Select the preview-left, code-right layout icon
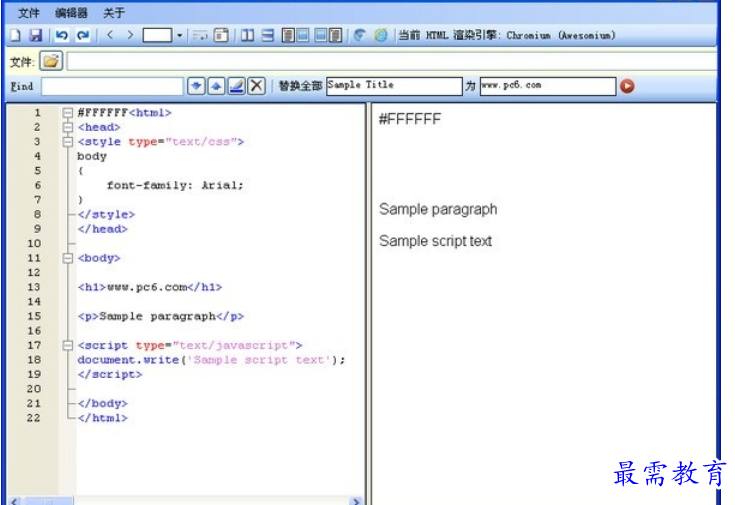Screen dimensions: 735x505 click(328, 35)
